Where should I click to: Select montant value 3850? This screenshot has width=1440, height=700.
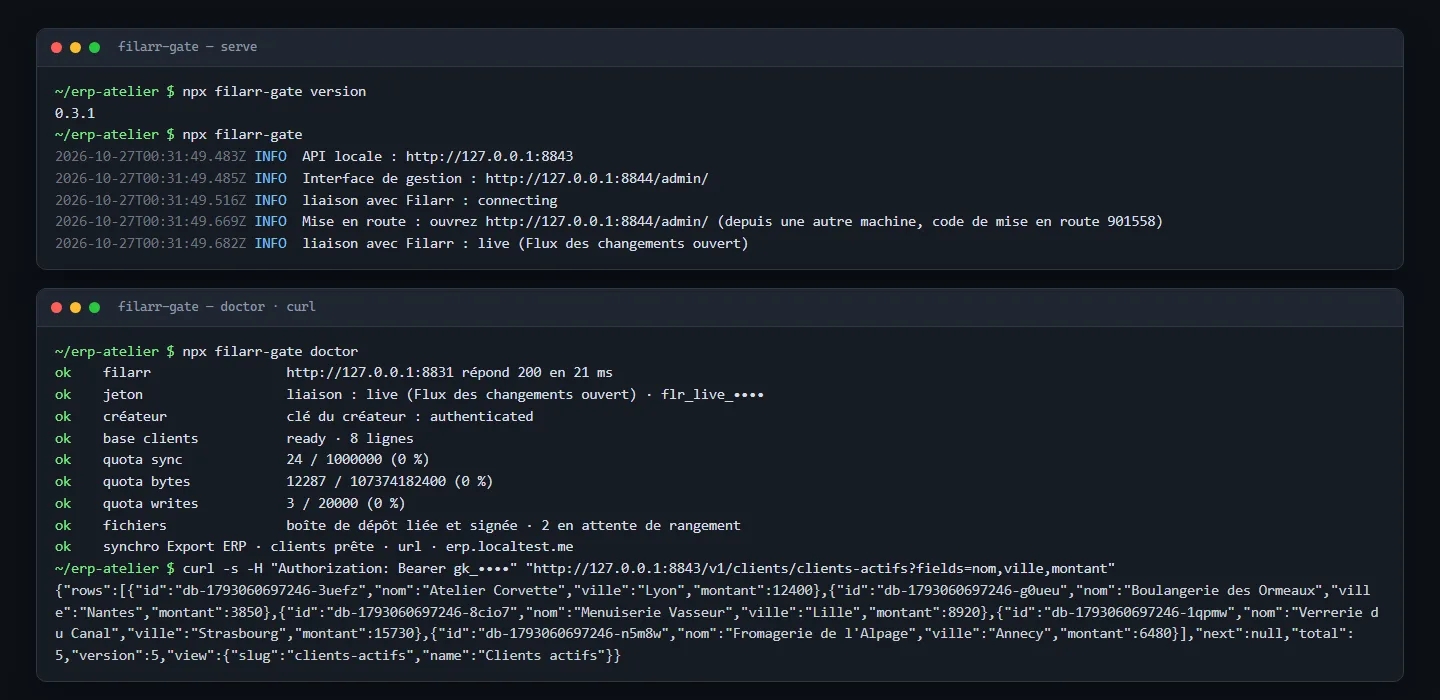pos(246,612)
